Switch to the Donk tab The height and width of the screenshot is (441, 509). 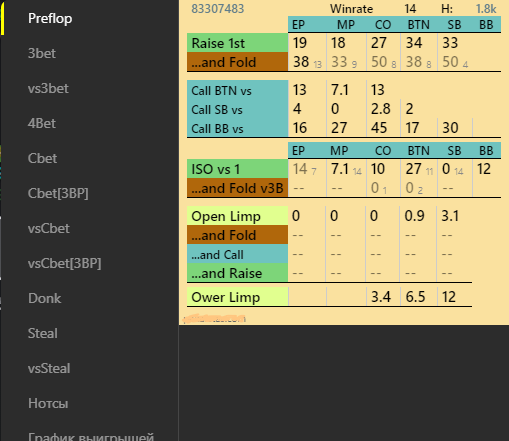[45, 298]
